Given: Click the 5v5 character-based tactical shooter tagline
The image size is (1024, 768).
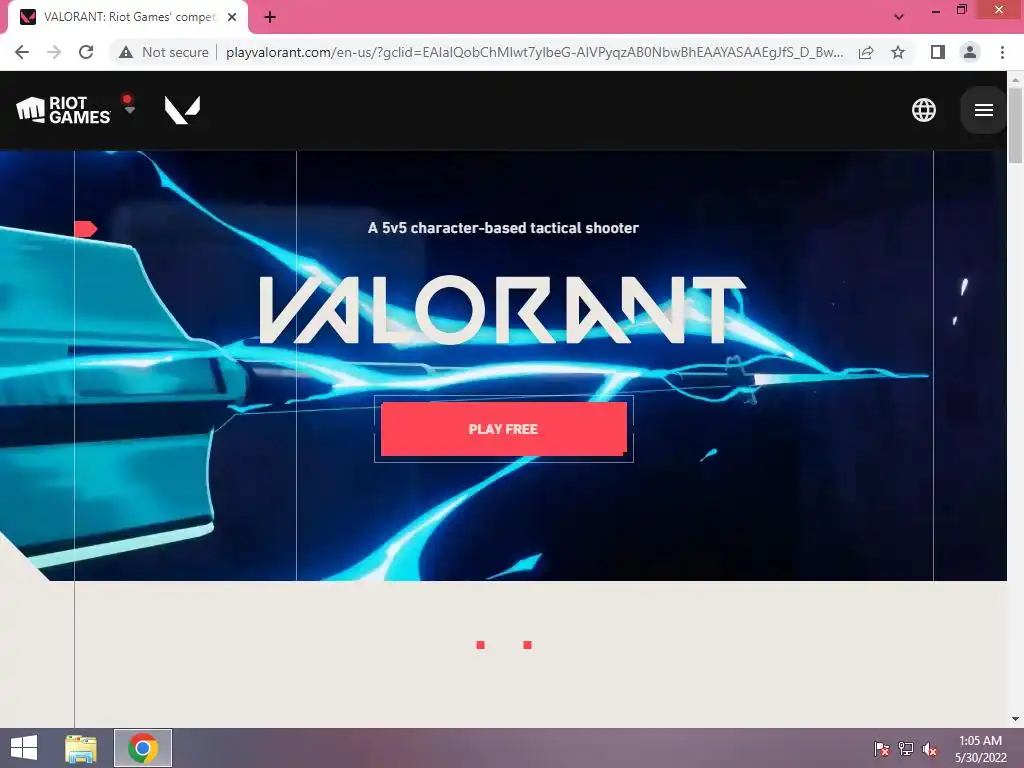Looking at the screenshot, I should (x=503, y=228).
